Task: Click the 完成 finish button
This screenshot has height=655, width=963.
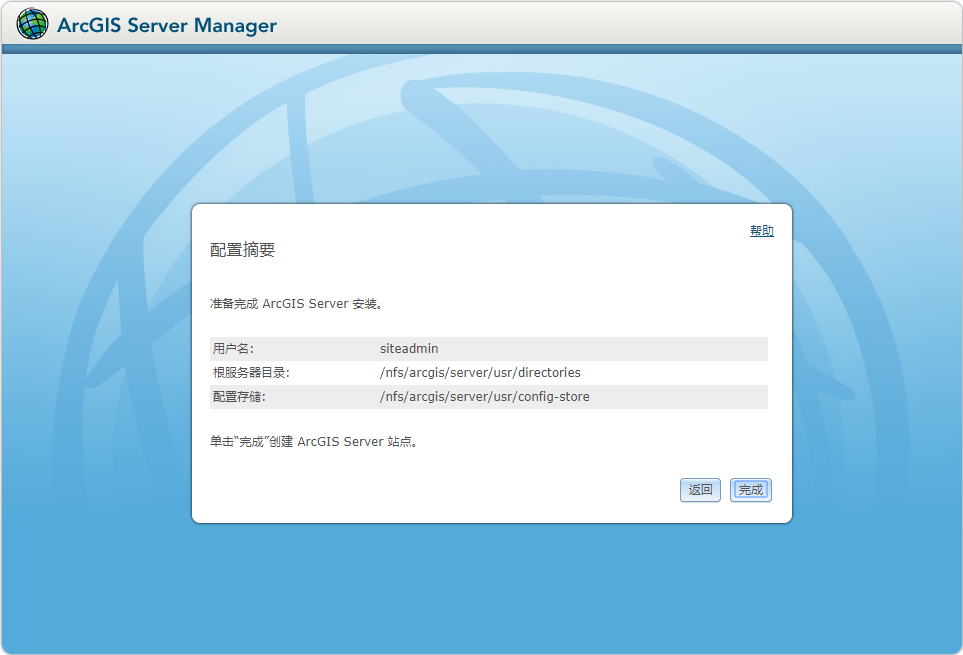Action: [751, 490]
